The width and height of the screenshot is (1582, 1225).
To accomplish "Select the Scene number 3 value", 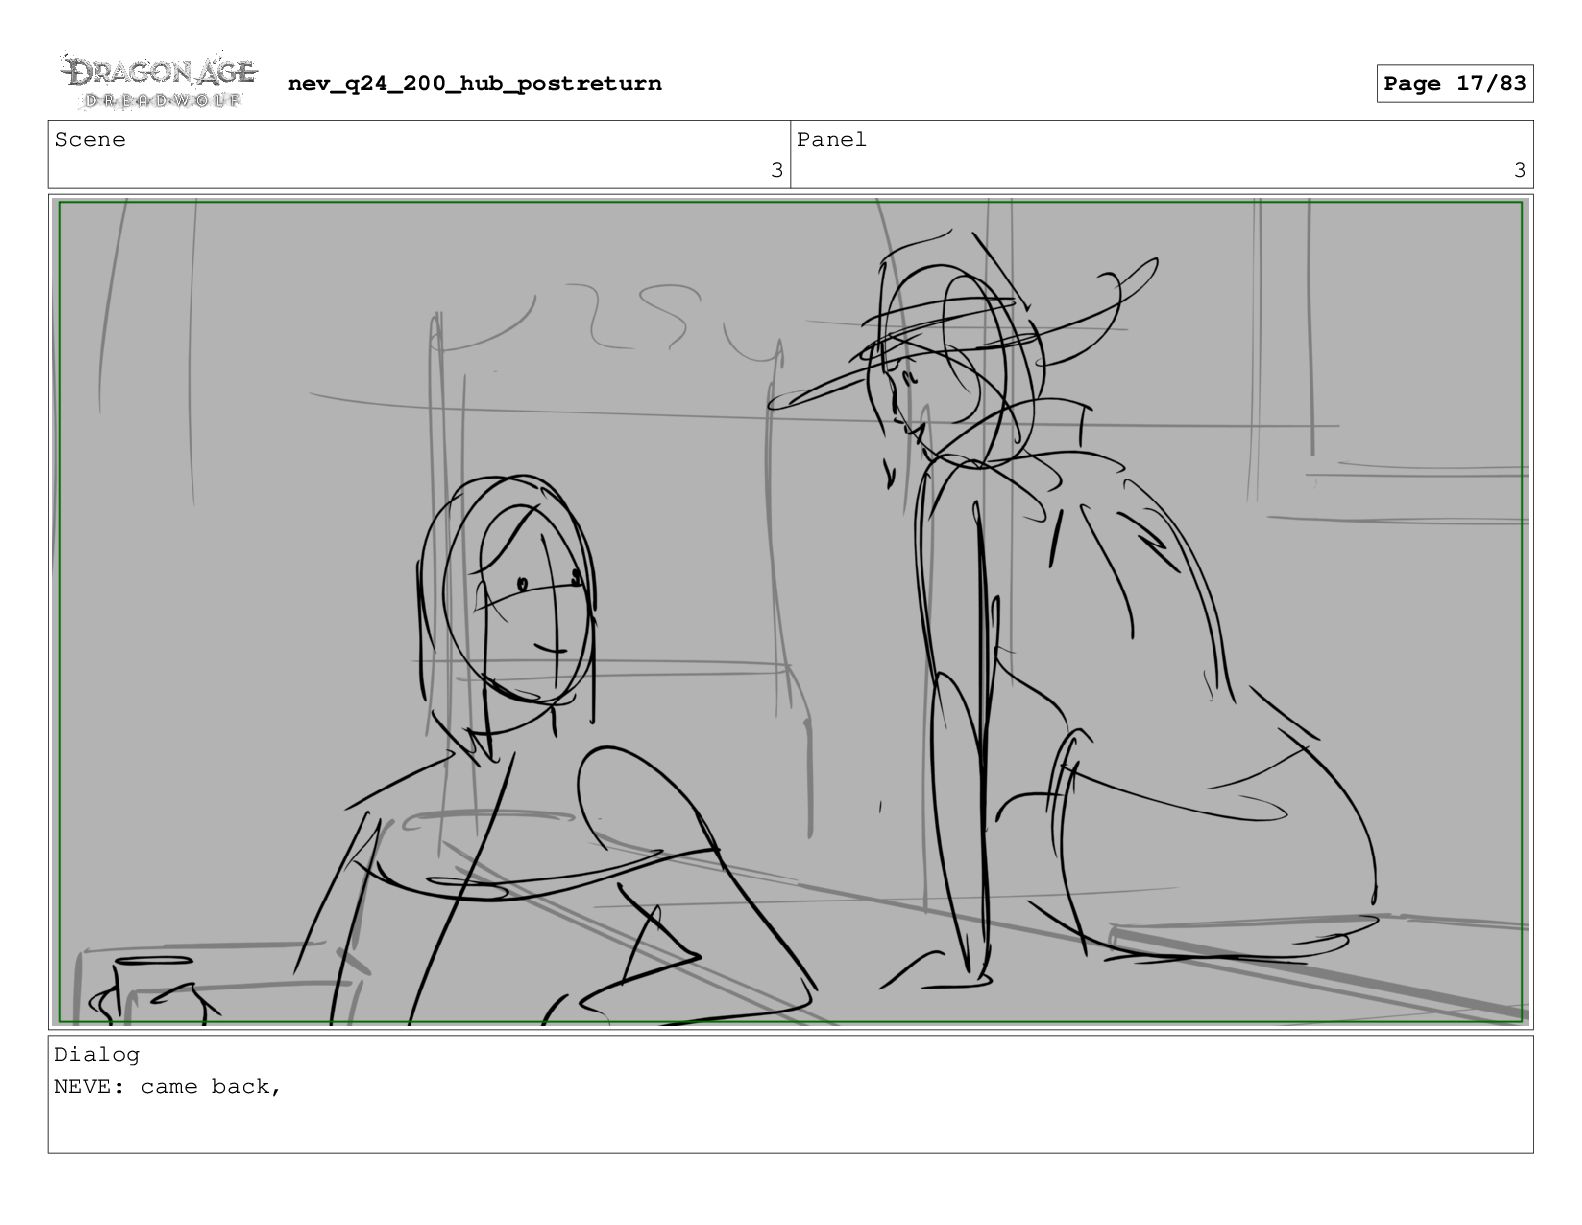I will coord(776,170).
